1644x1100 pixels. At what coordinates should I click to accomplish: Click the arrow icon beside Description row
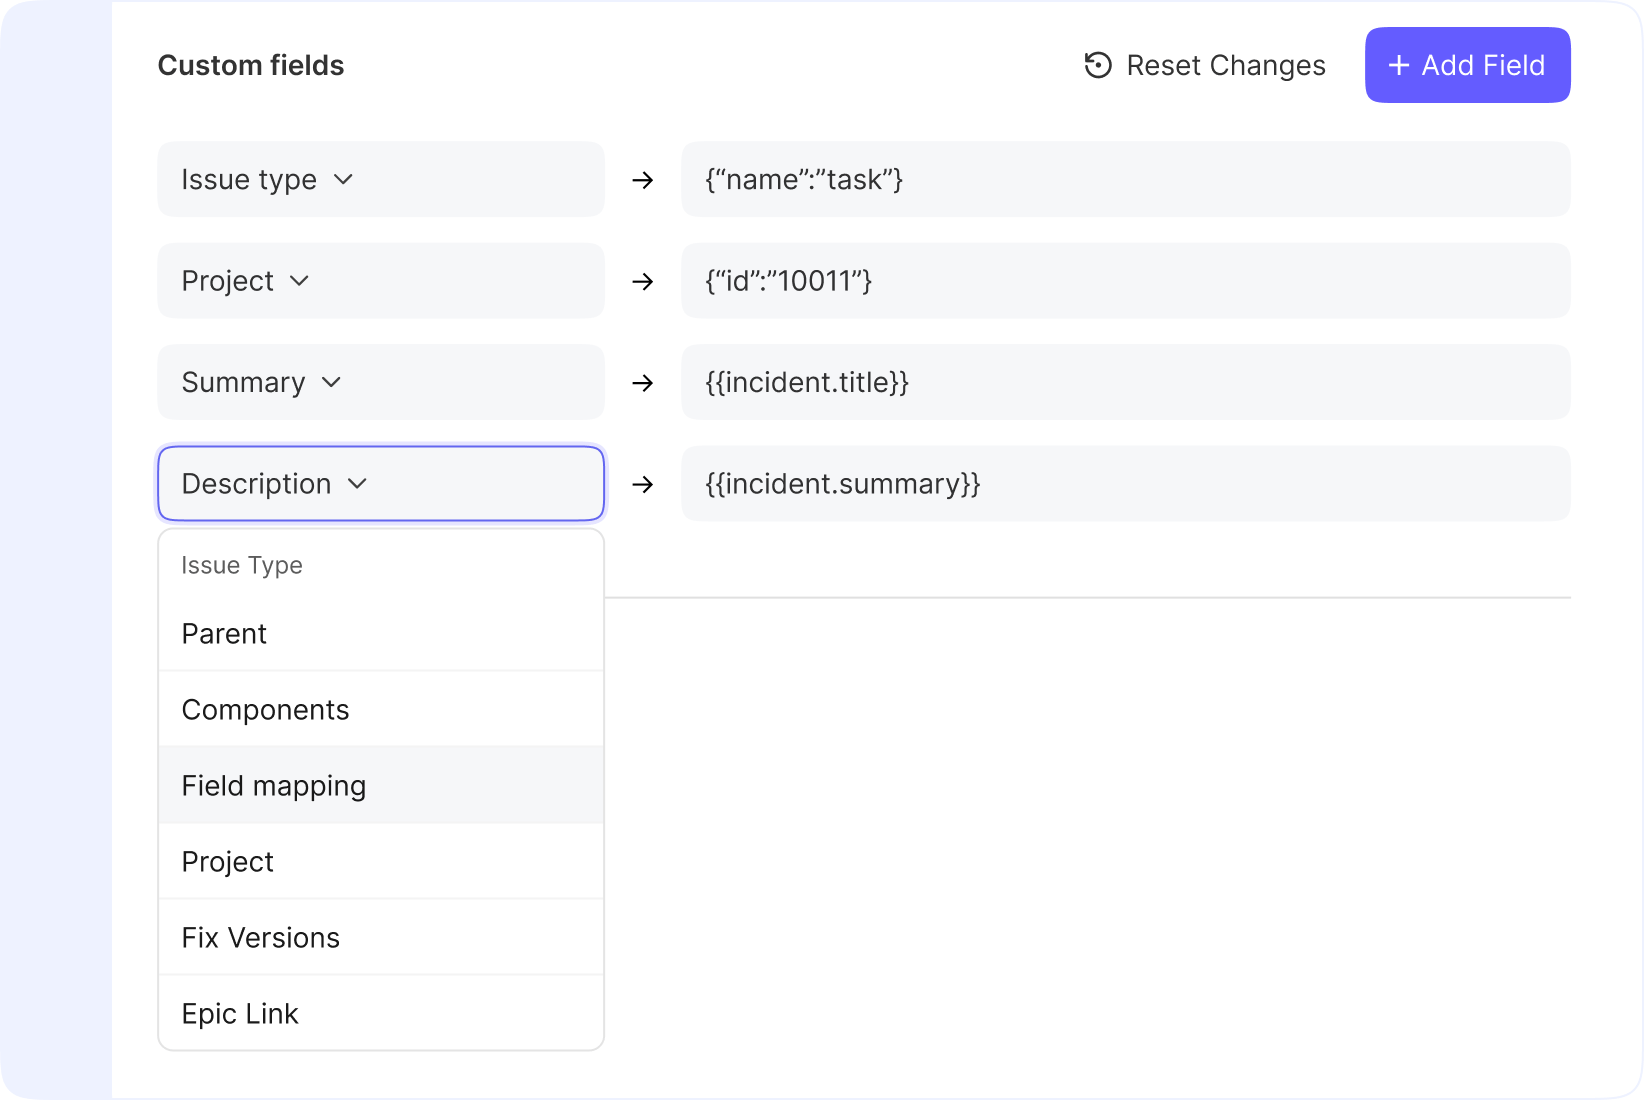[643, 485]
